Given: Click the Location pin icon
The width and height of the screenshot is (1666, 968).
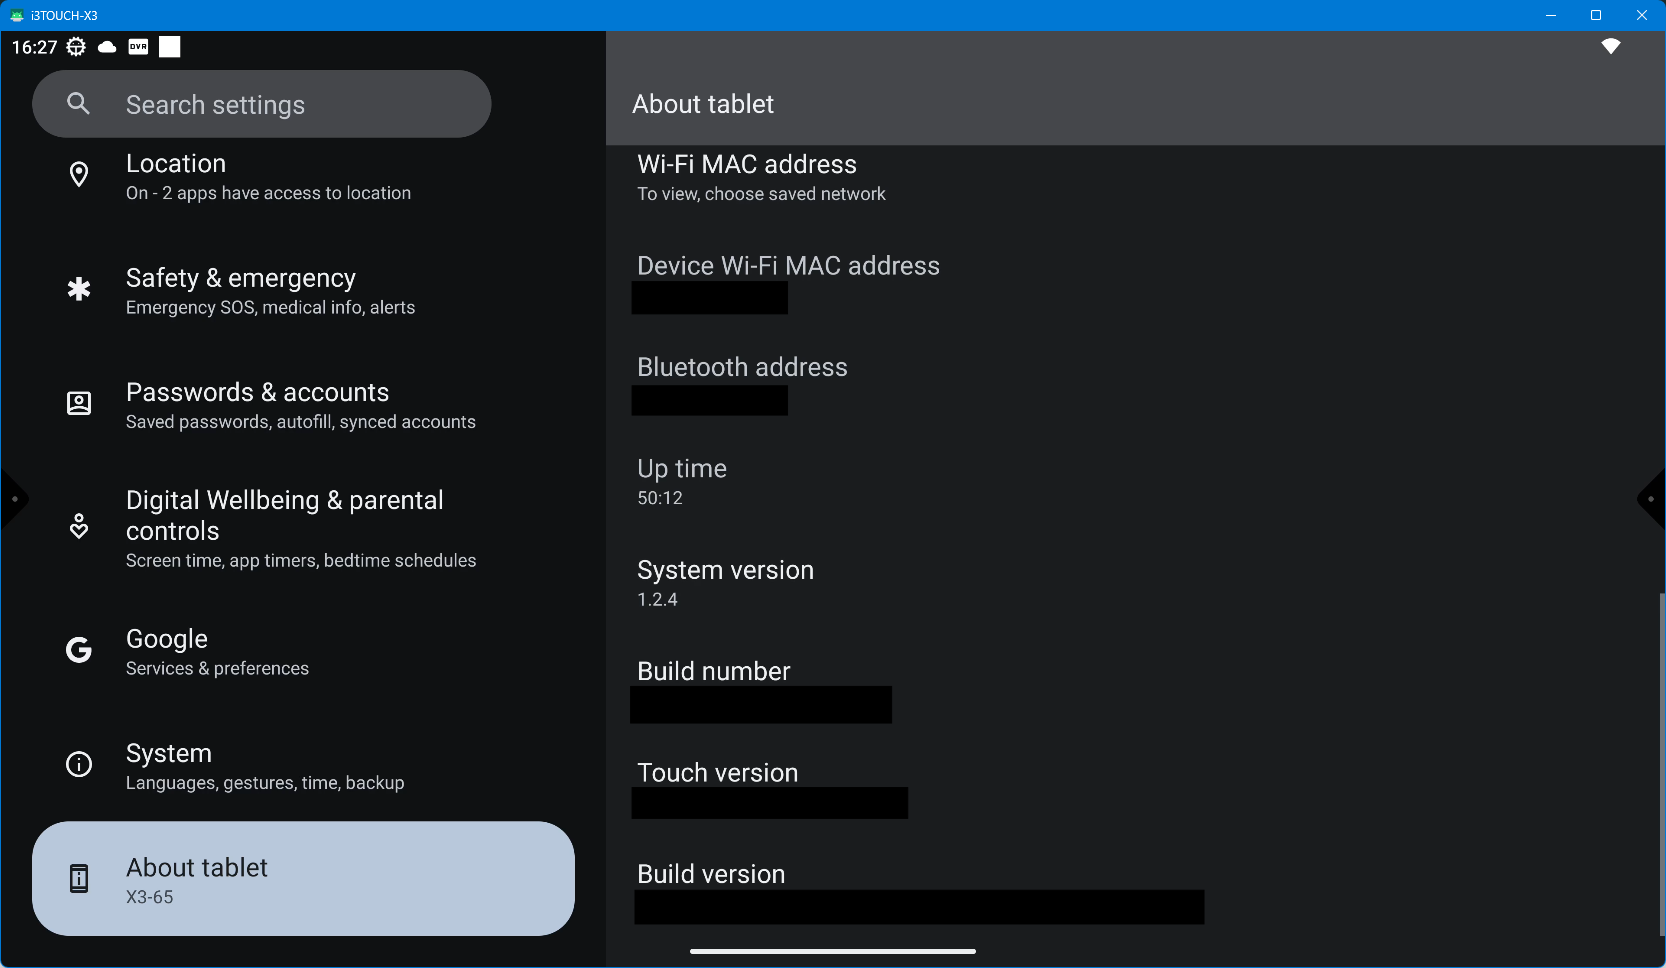Looking at the screenshot, I should (x=79, y=175).
